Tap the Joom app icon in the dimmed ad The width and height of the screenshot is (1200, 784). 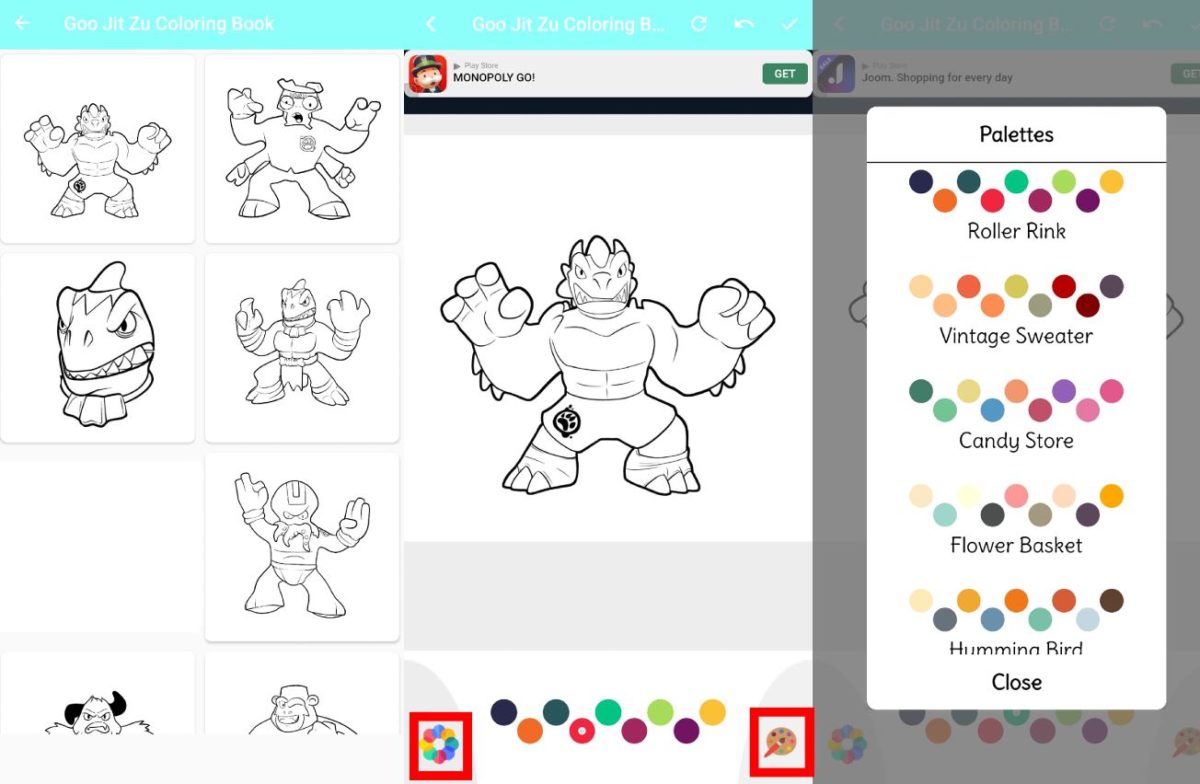point(836,74)
